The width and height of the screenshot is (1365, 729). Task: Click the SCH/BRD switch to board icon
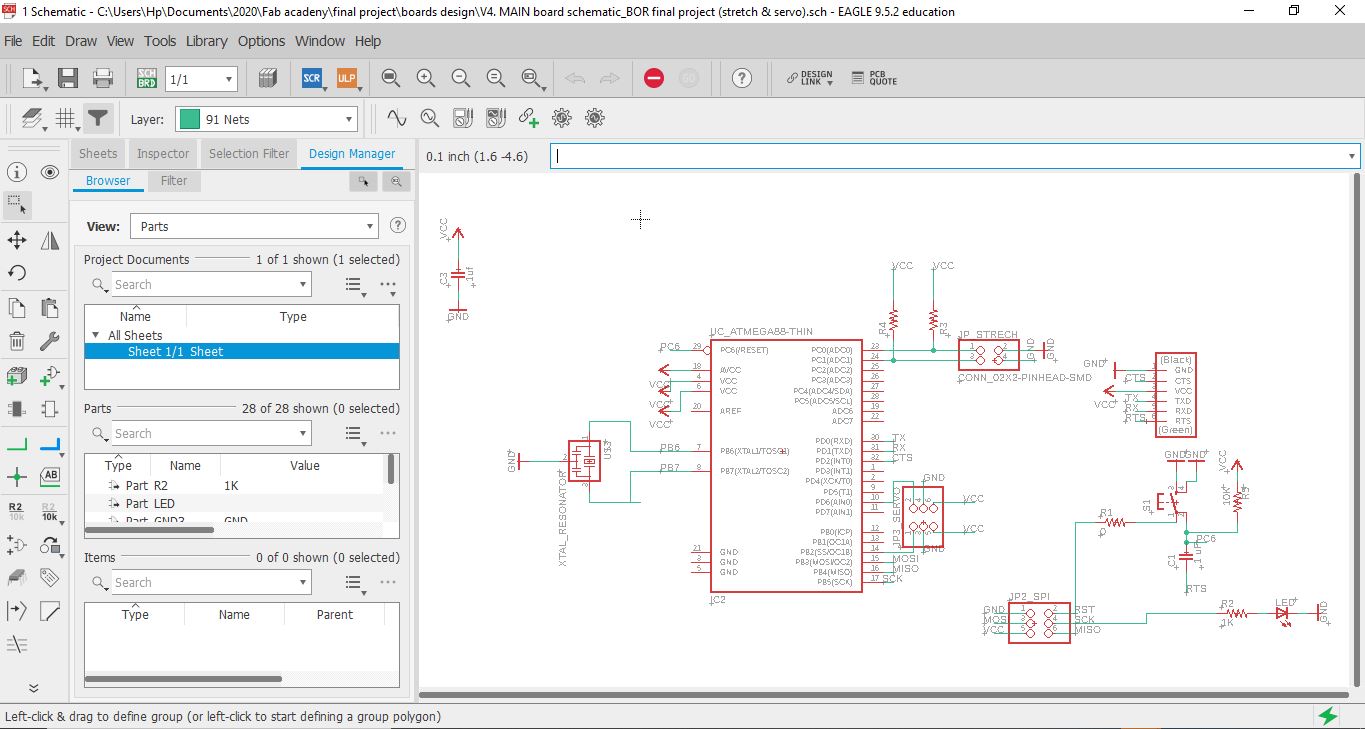[x=146, y=78]
